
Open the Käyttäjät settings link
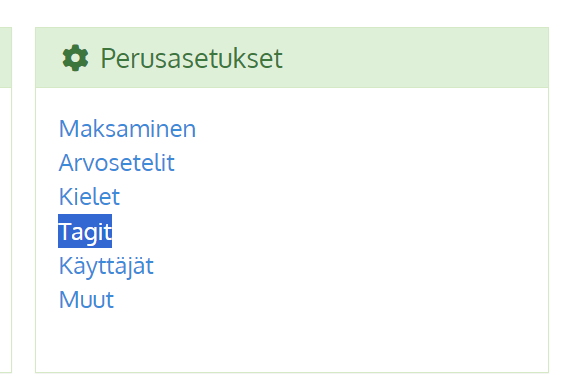[106, 266]
